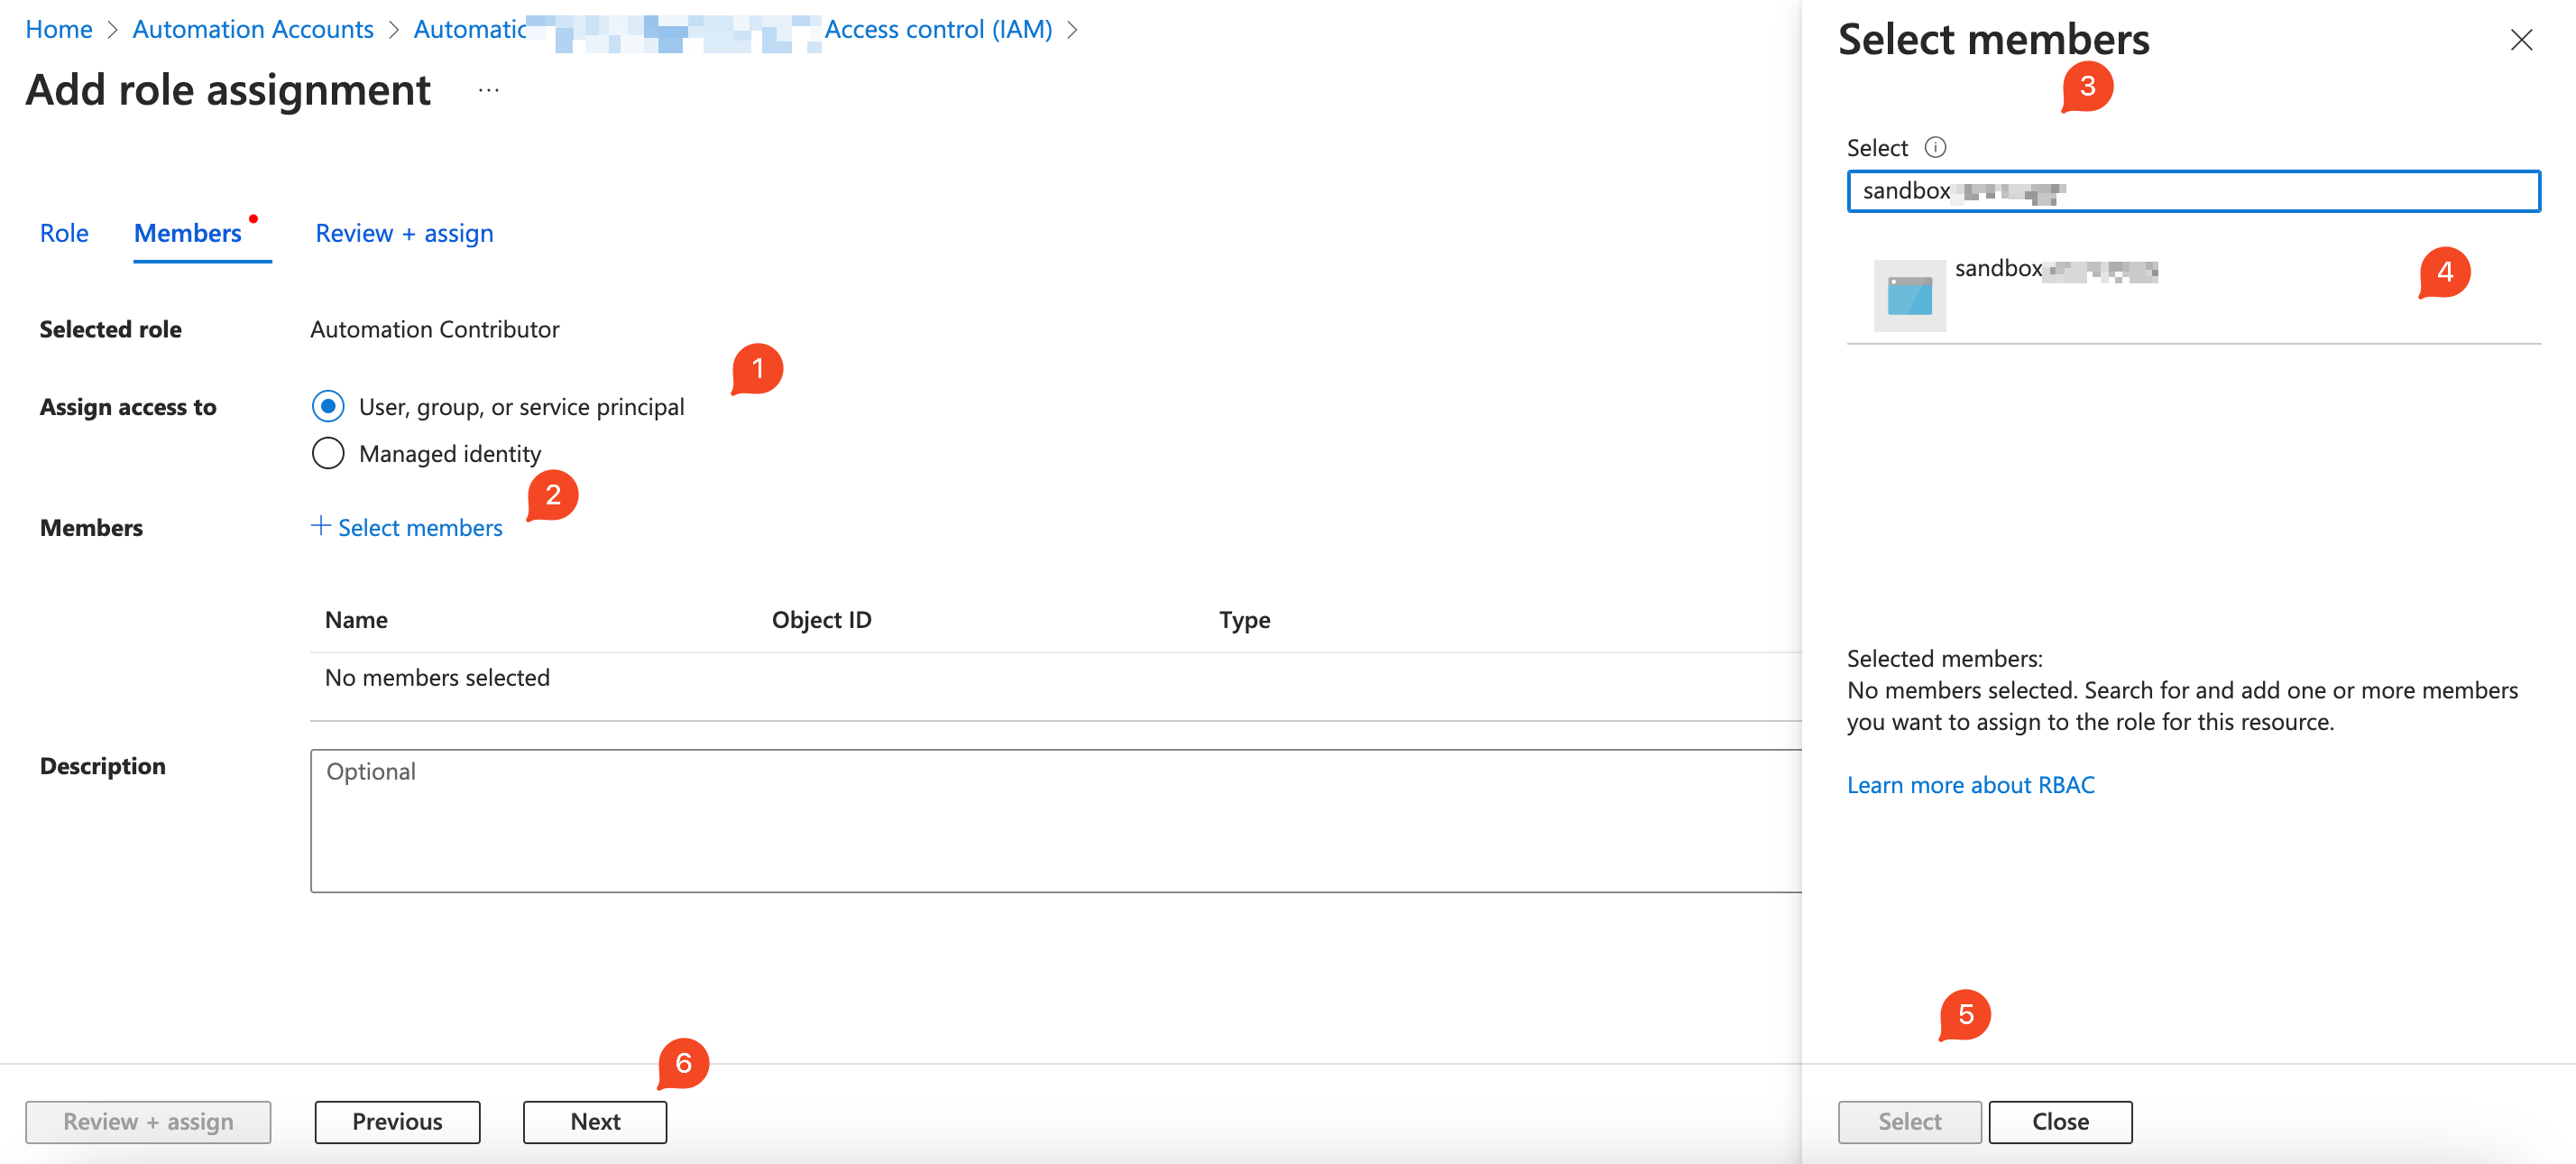Screen dimensions: 2576x1164
Task: Click the Next button
Action: click(595, 1121)
